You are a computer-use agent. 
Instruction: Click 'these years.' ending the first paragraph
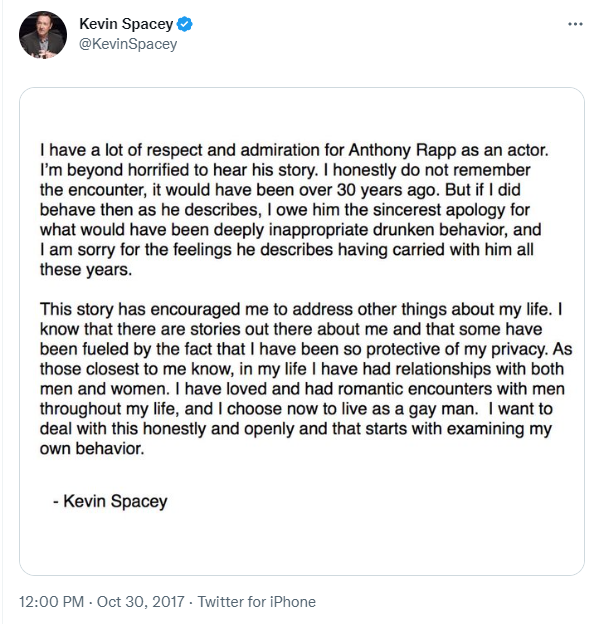click(x=86, y=270)
